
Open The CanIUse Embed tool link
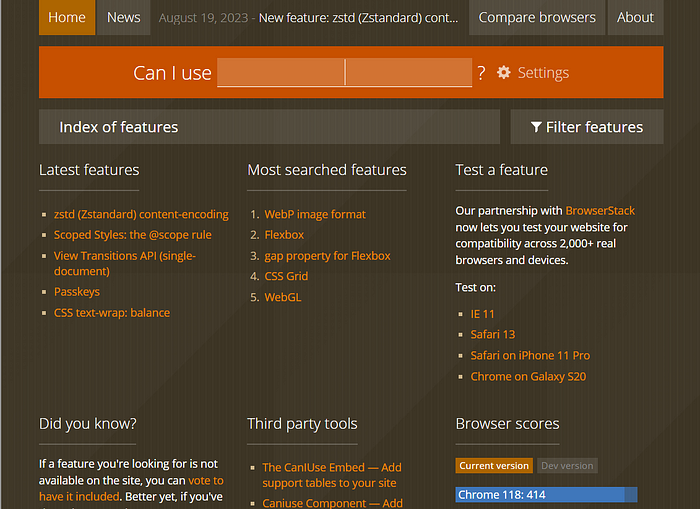332,475
